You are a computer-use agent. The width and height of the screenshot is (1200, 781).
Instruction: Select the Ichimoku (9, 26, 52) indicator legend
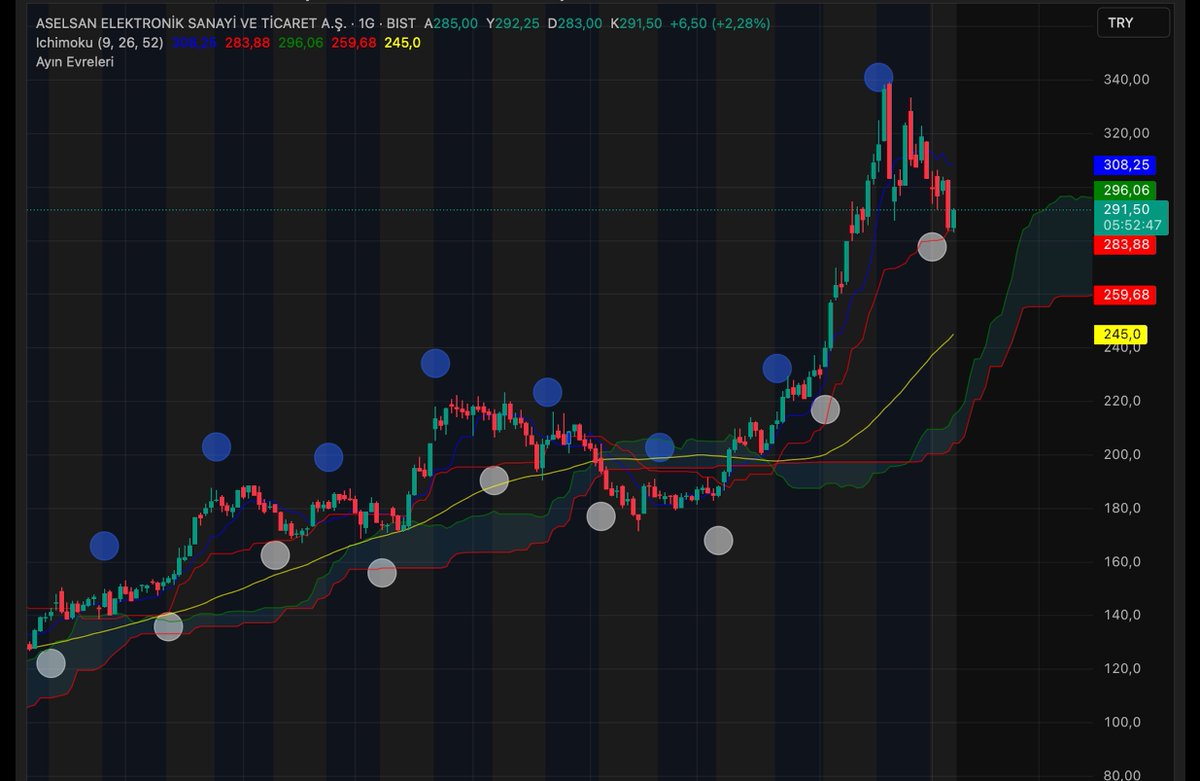pyautogui.click(x=99, y=42)
